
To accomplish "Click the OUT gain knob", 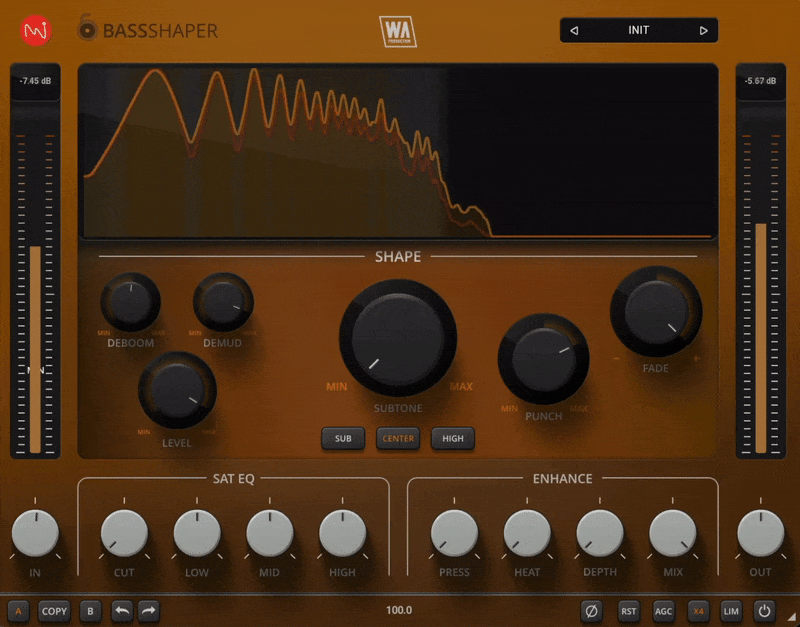I will [x=760, y=533].
